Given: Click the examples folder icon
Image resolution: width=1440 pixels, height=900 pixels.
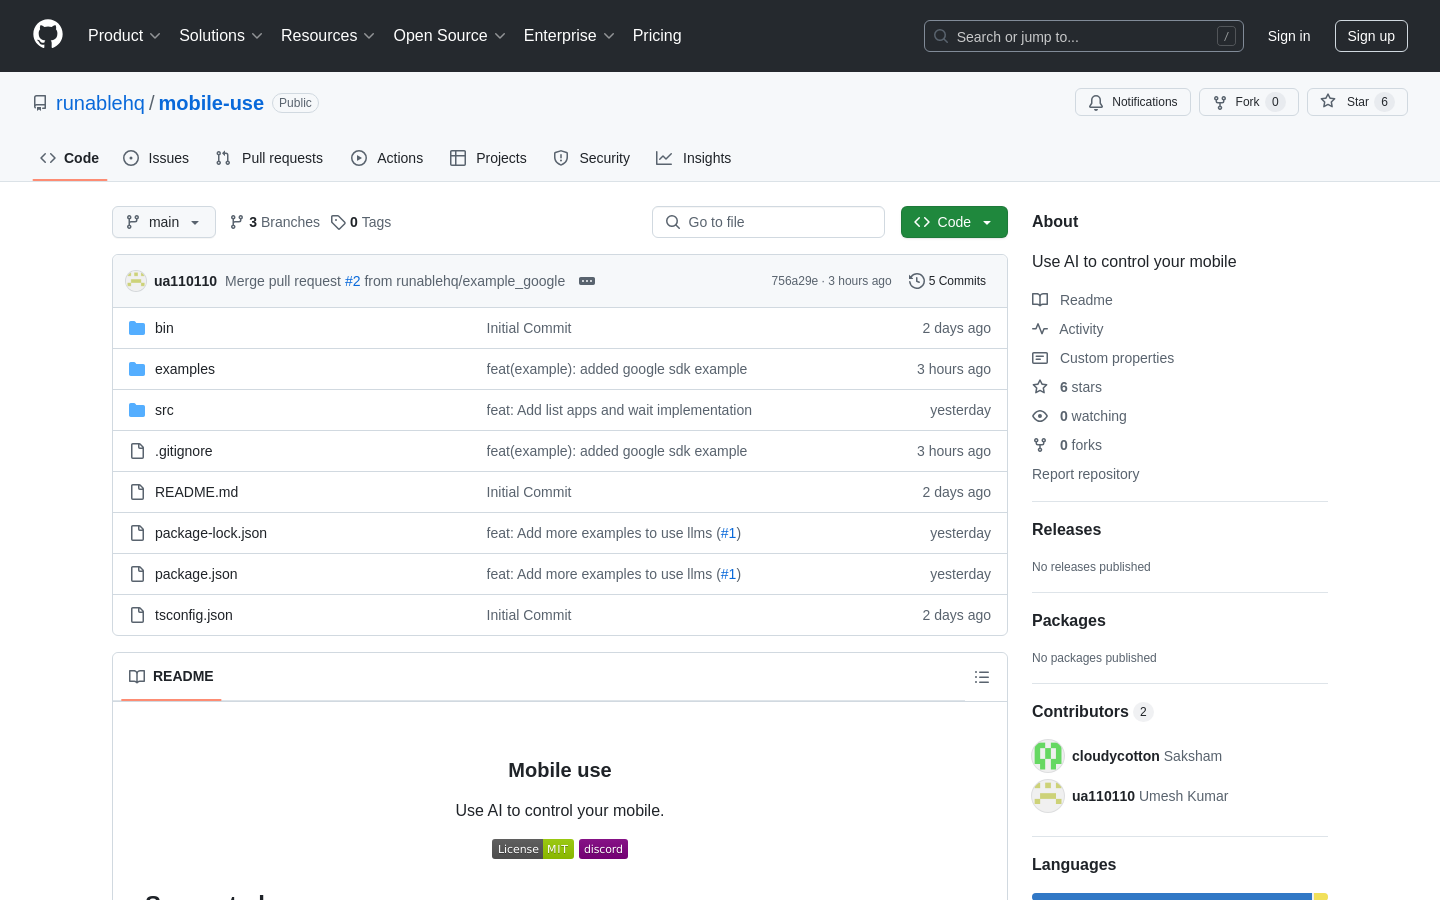Looking at the screenshot, I should 137,369.
